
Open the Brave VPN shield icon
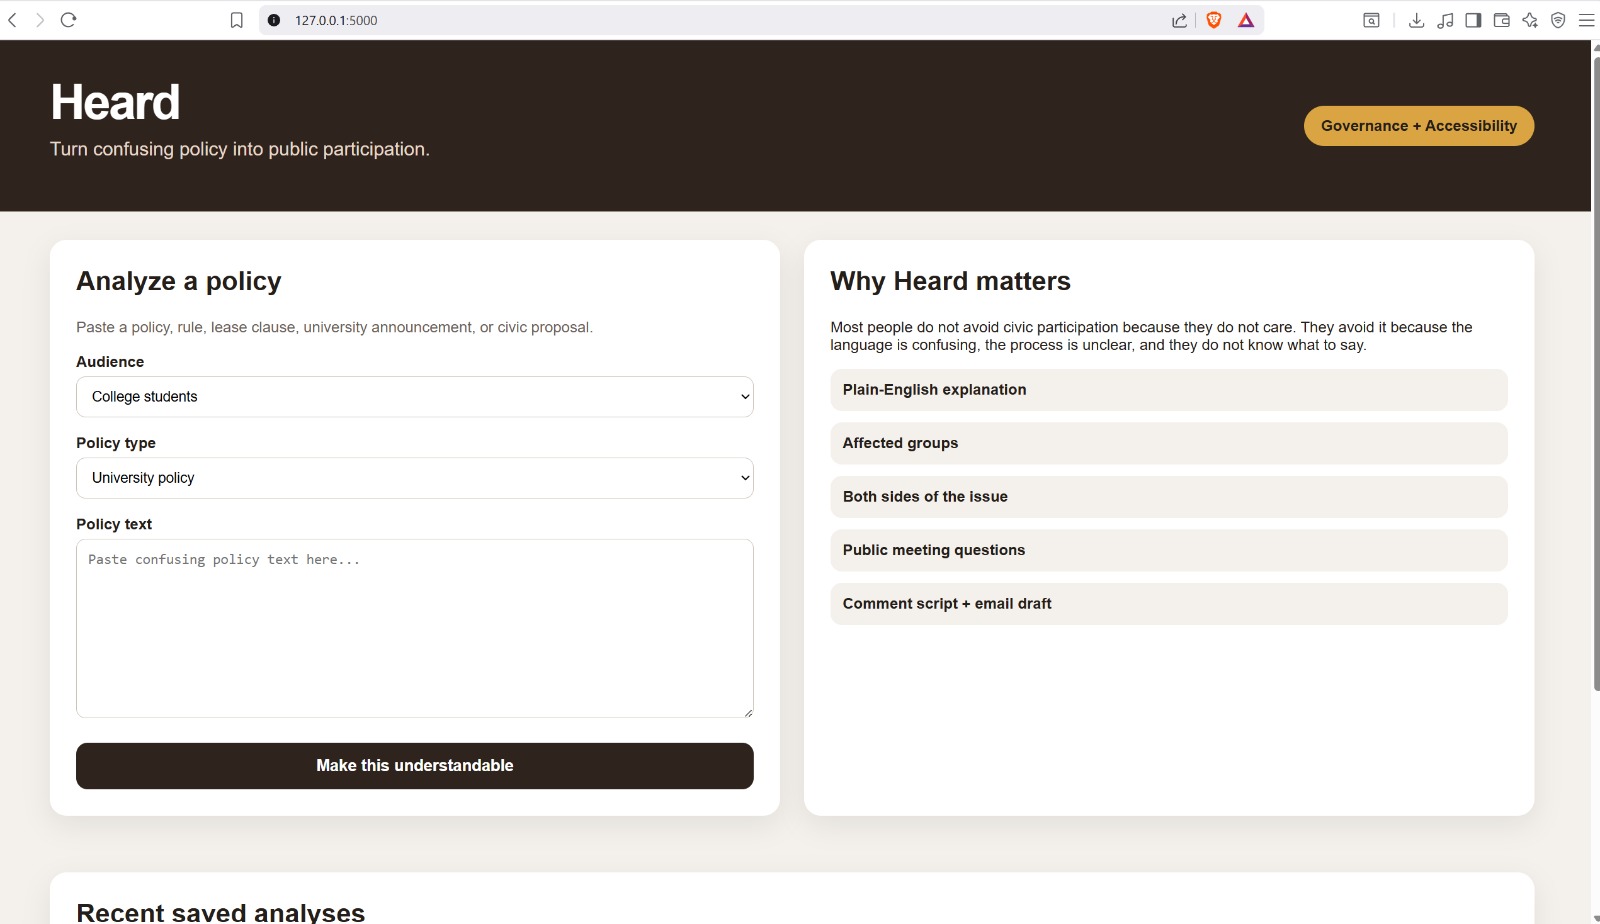[x=1558, y=20]
